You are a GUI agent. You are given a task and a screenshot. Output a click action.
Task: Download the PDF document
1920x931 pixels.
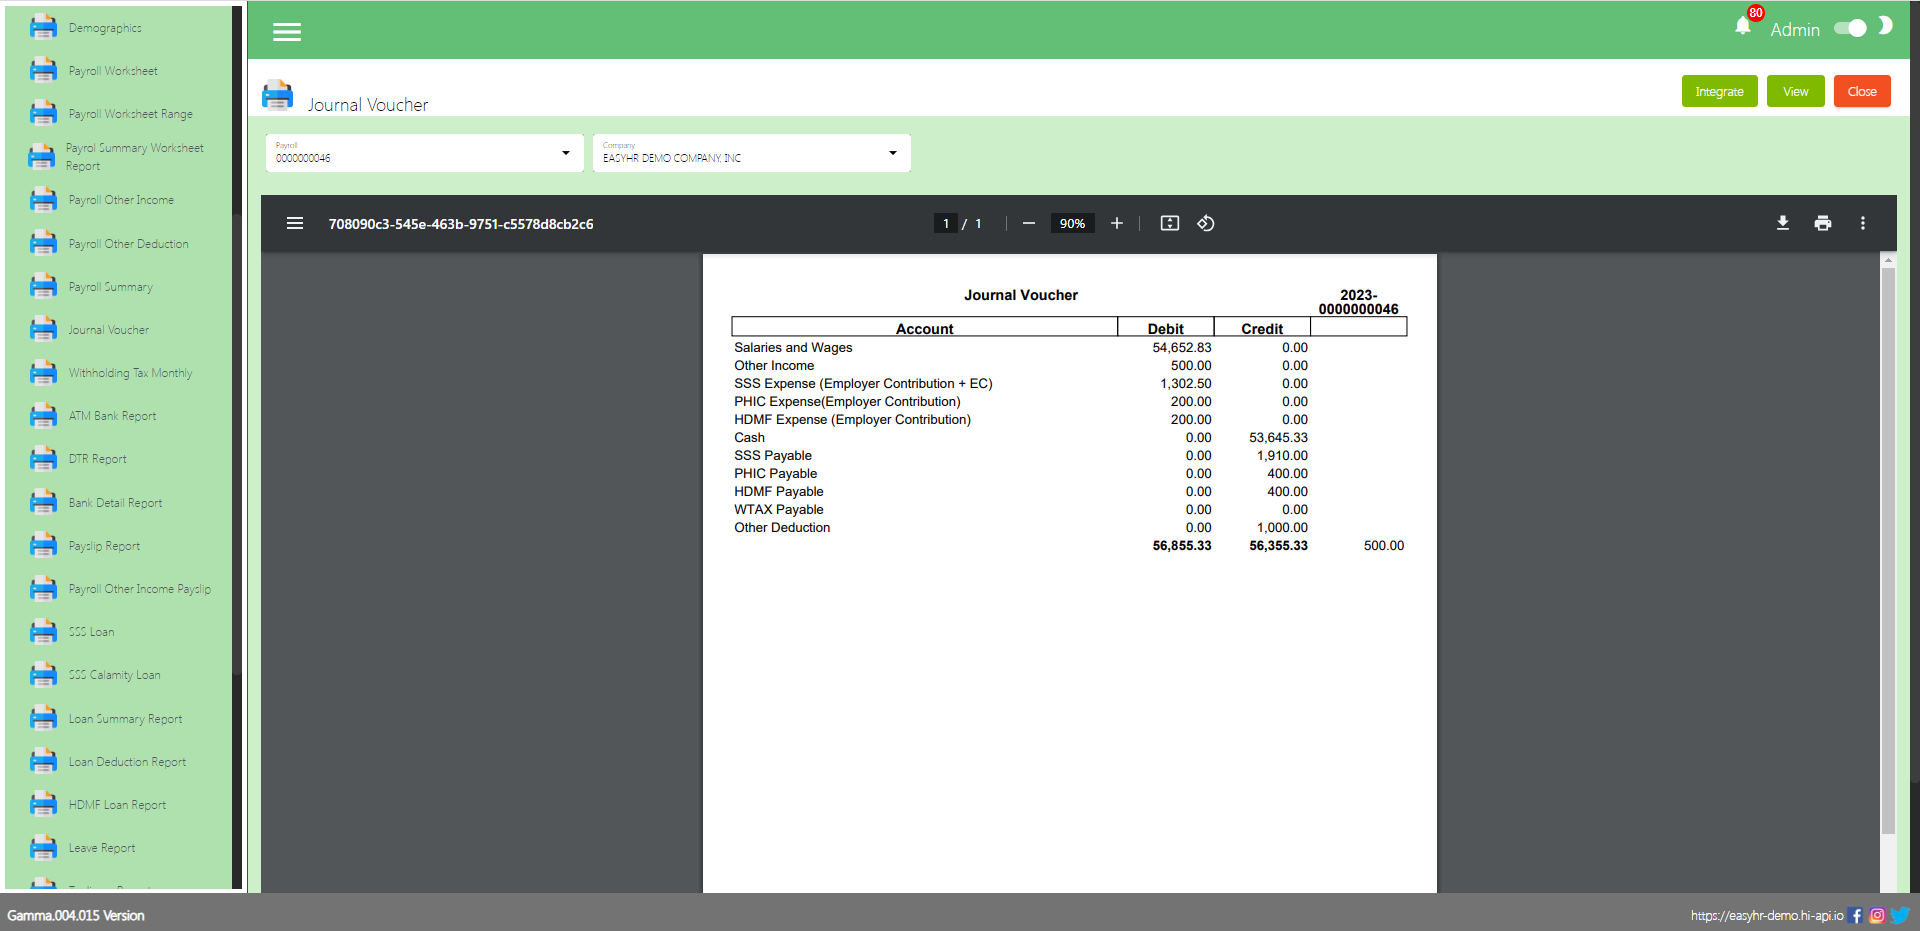(1782, 223)
